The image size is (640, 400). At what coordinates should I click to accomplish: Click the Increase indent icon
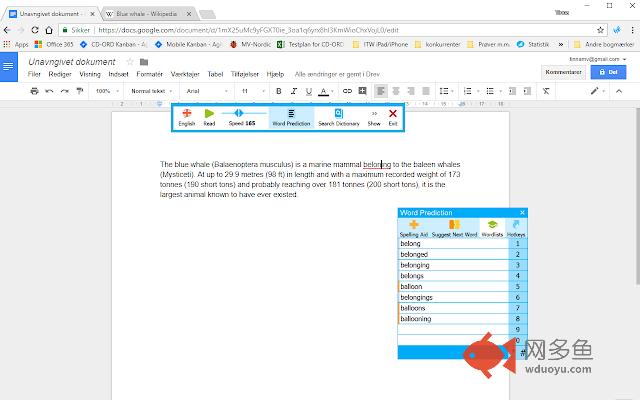527,91
